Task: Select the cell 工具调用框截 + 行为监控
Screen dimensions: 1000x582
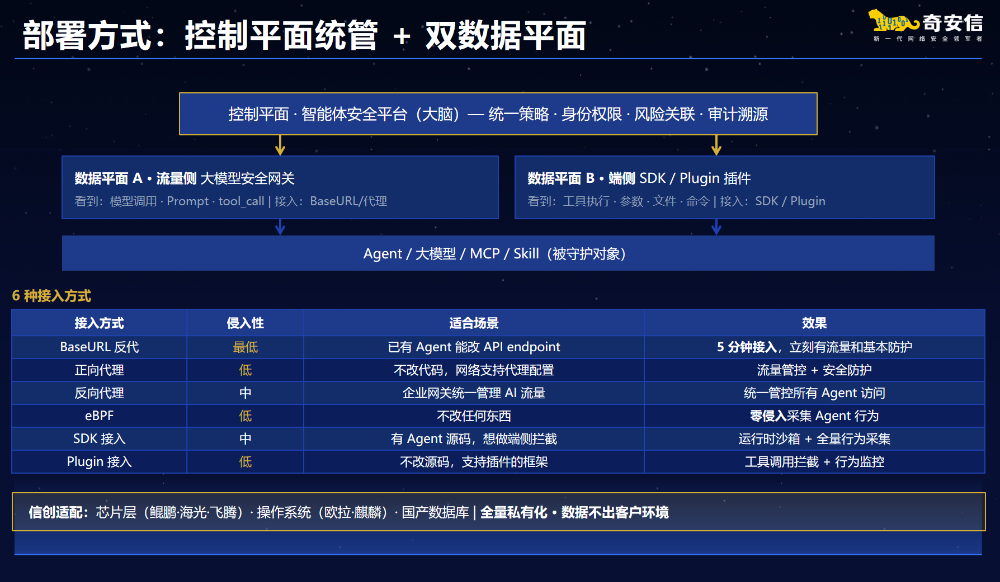Action: [x=814, y=462]
